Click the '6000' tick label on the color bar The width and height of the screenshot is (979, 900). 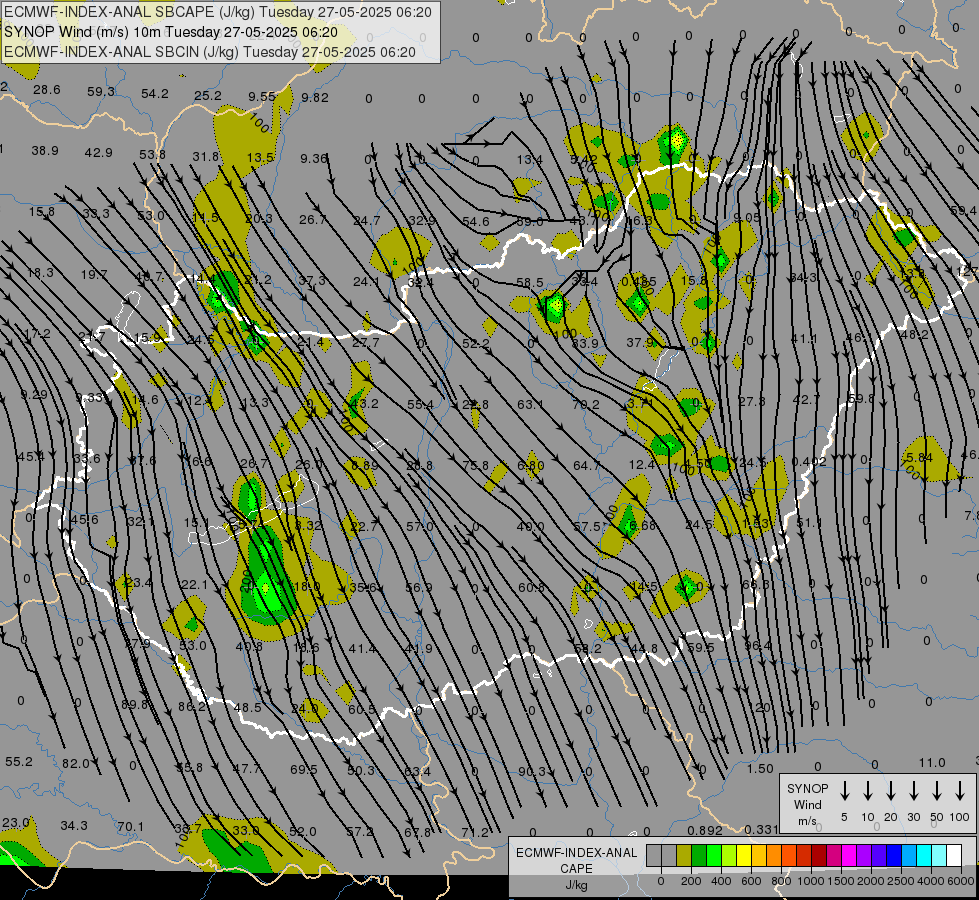tap(962, 881)
